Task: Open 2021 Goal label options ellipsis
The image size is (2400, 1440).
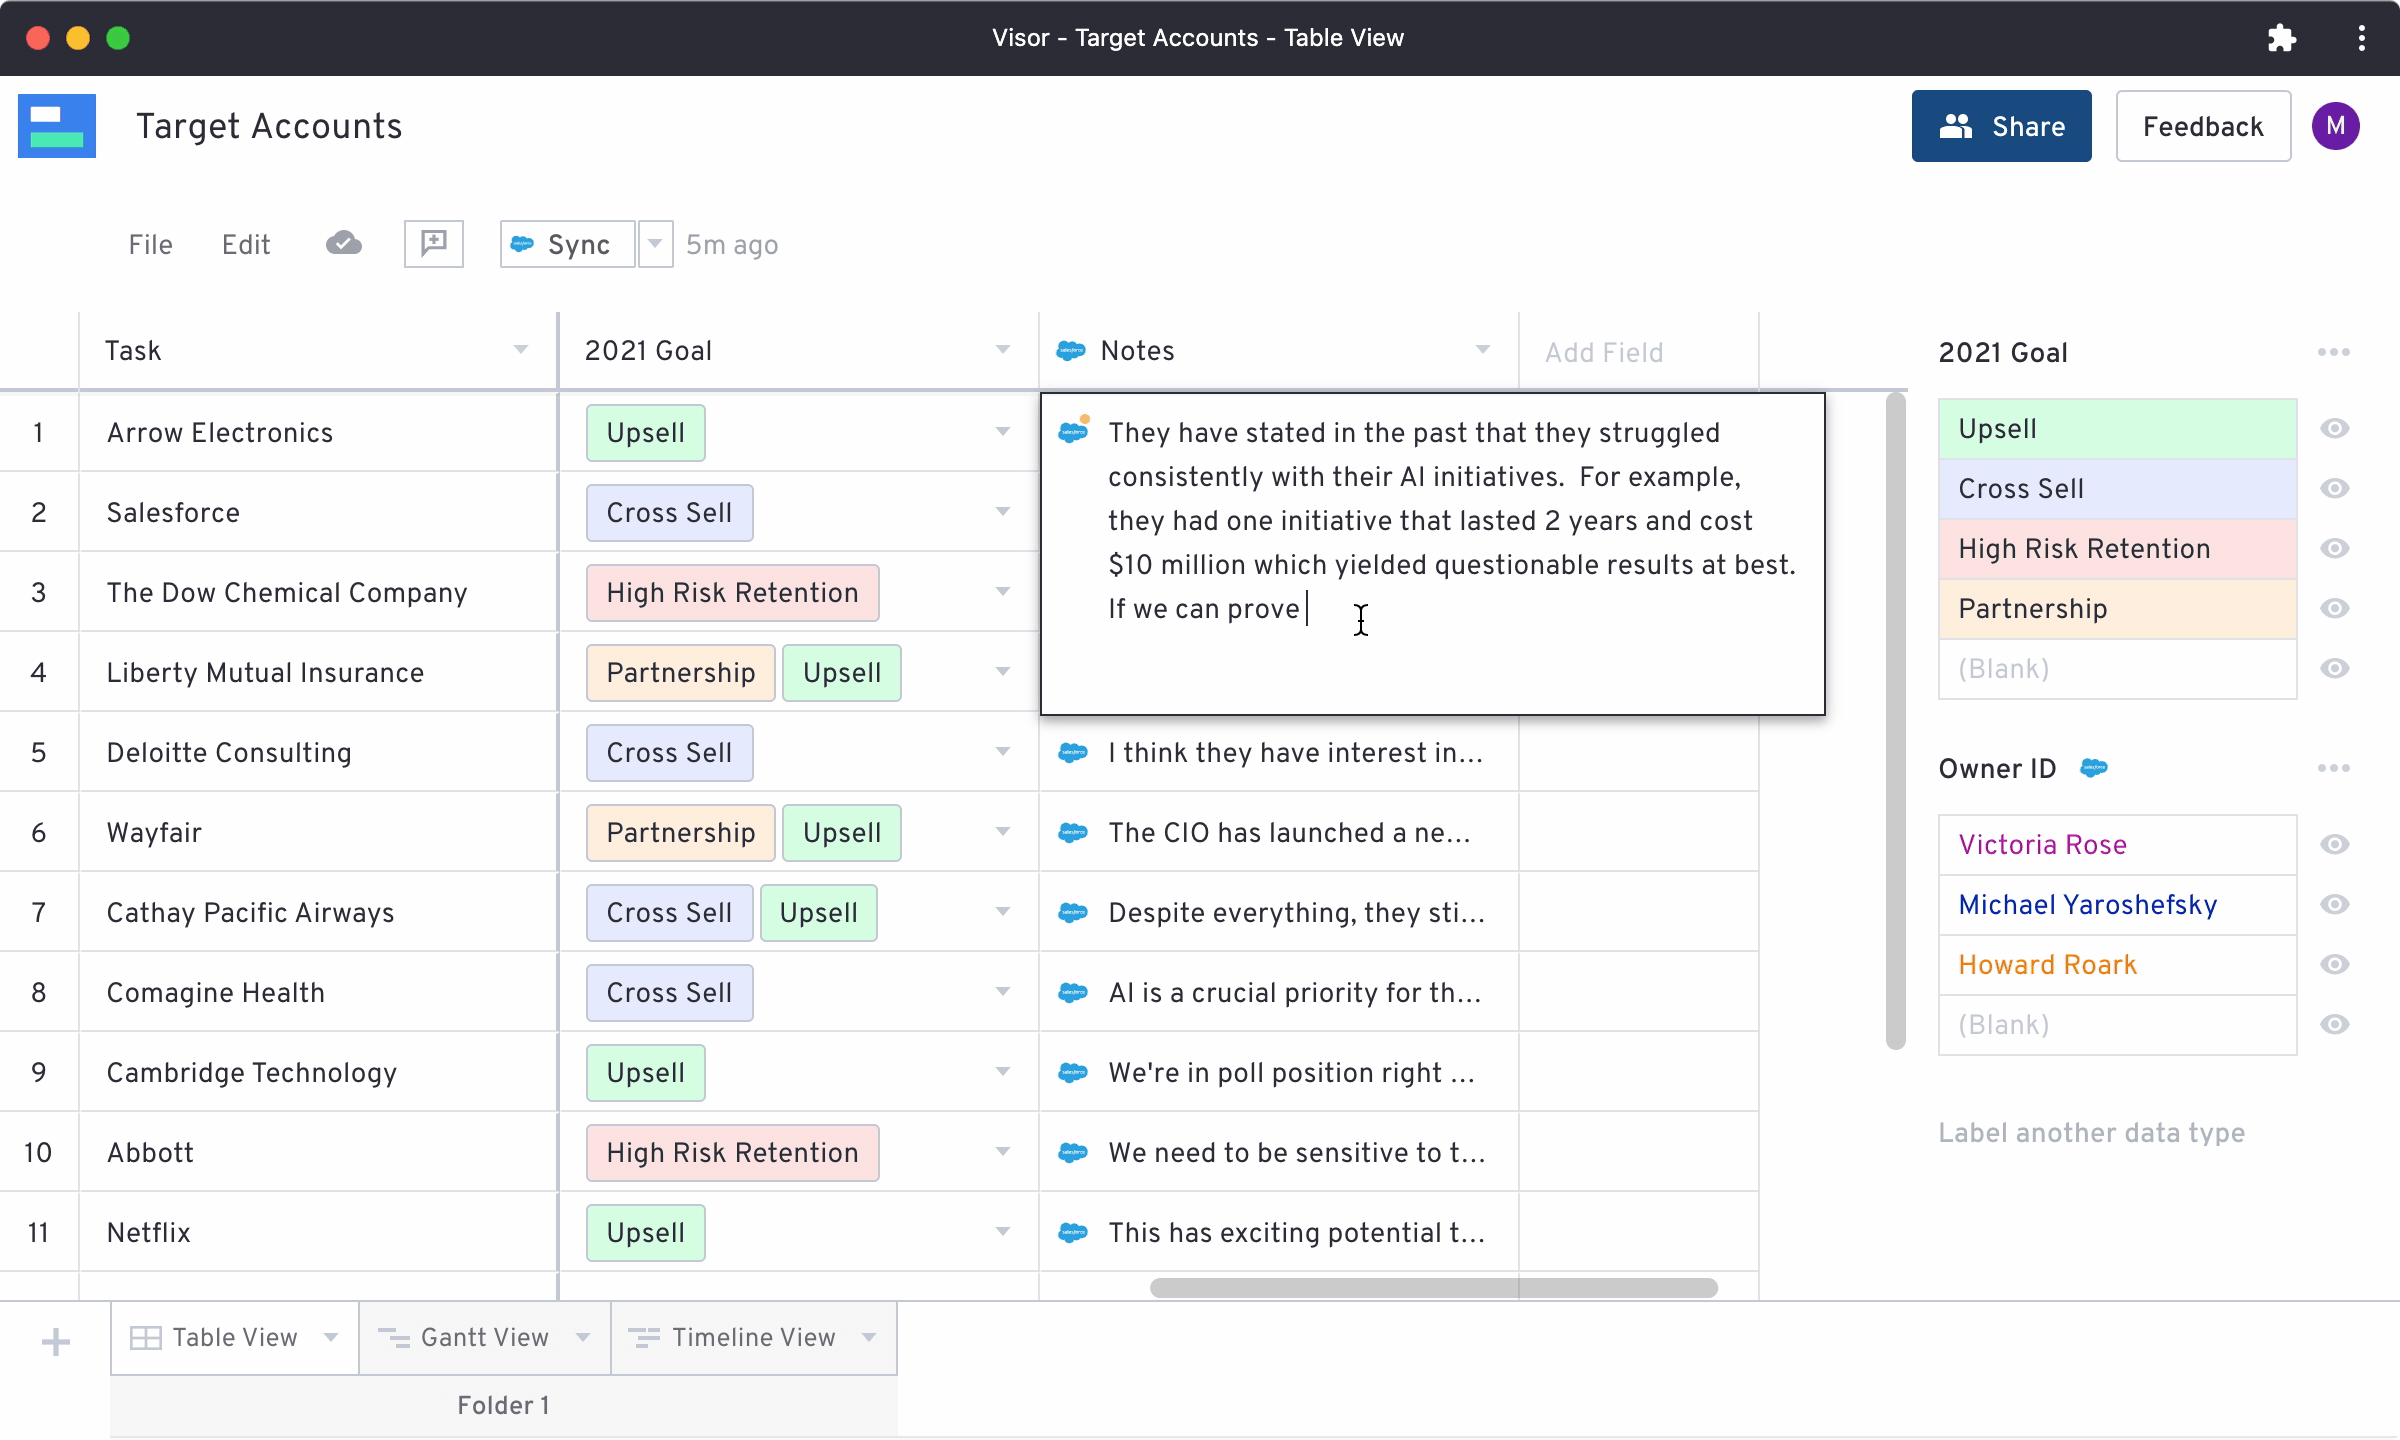Action: coord(2333,352)
